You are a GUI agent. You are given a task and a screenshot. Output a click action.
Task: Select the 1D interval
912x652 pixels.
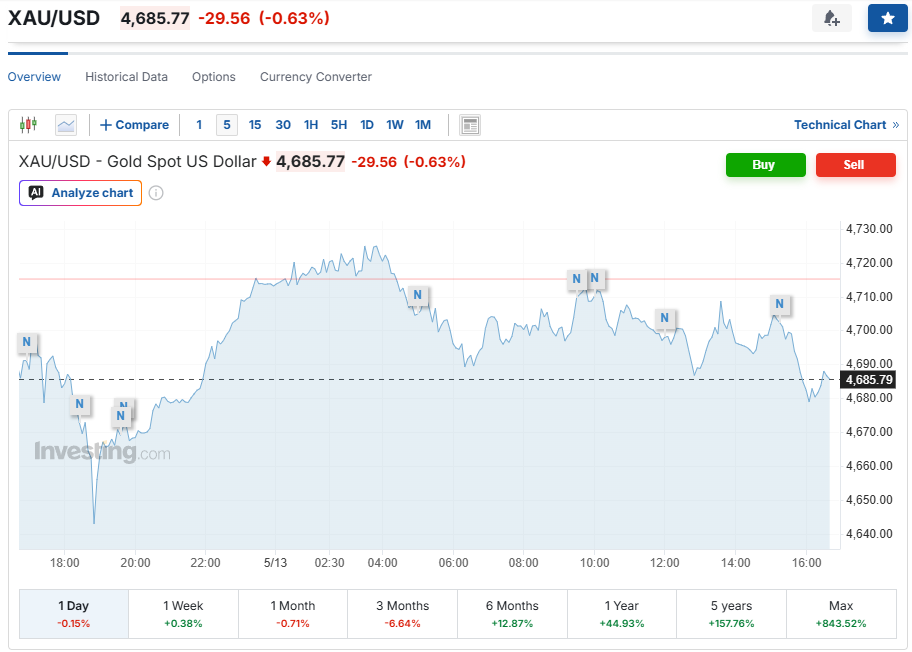(x=367, y=124)
